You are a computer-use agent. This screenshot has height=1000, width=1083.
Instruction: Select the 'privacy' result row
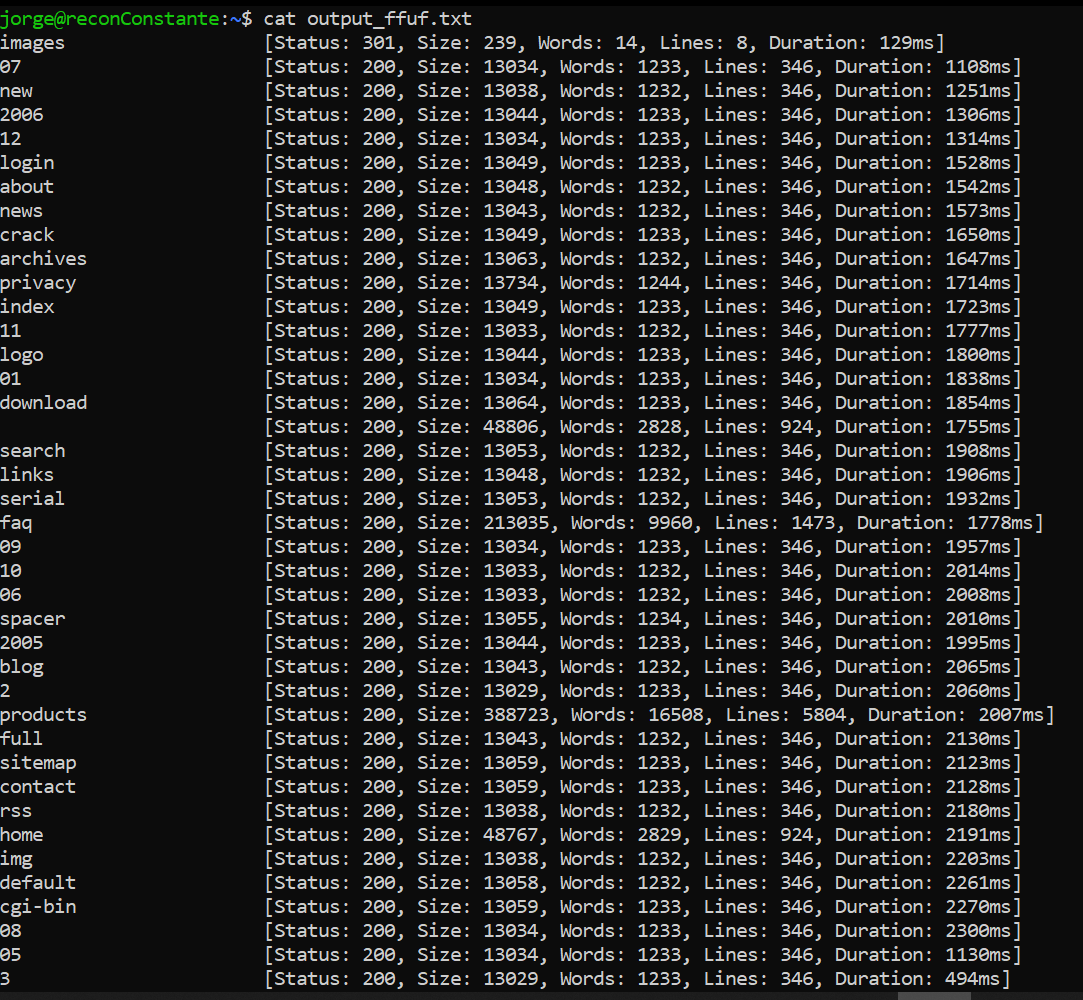(39, 282)
